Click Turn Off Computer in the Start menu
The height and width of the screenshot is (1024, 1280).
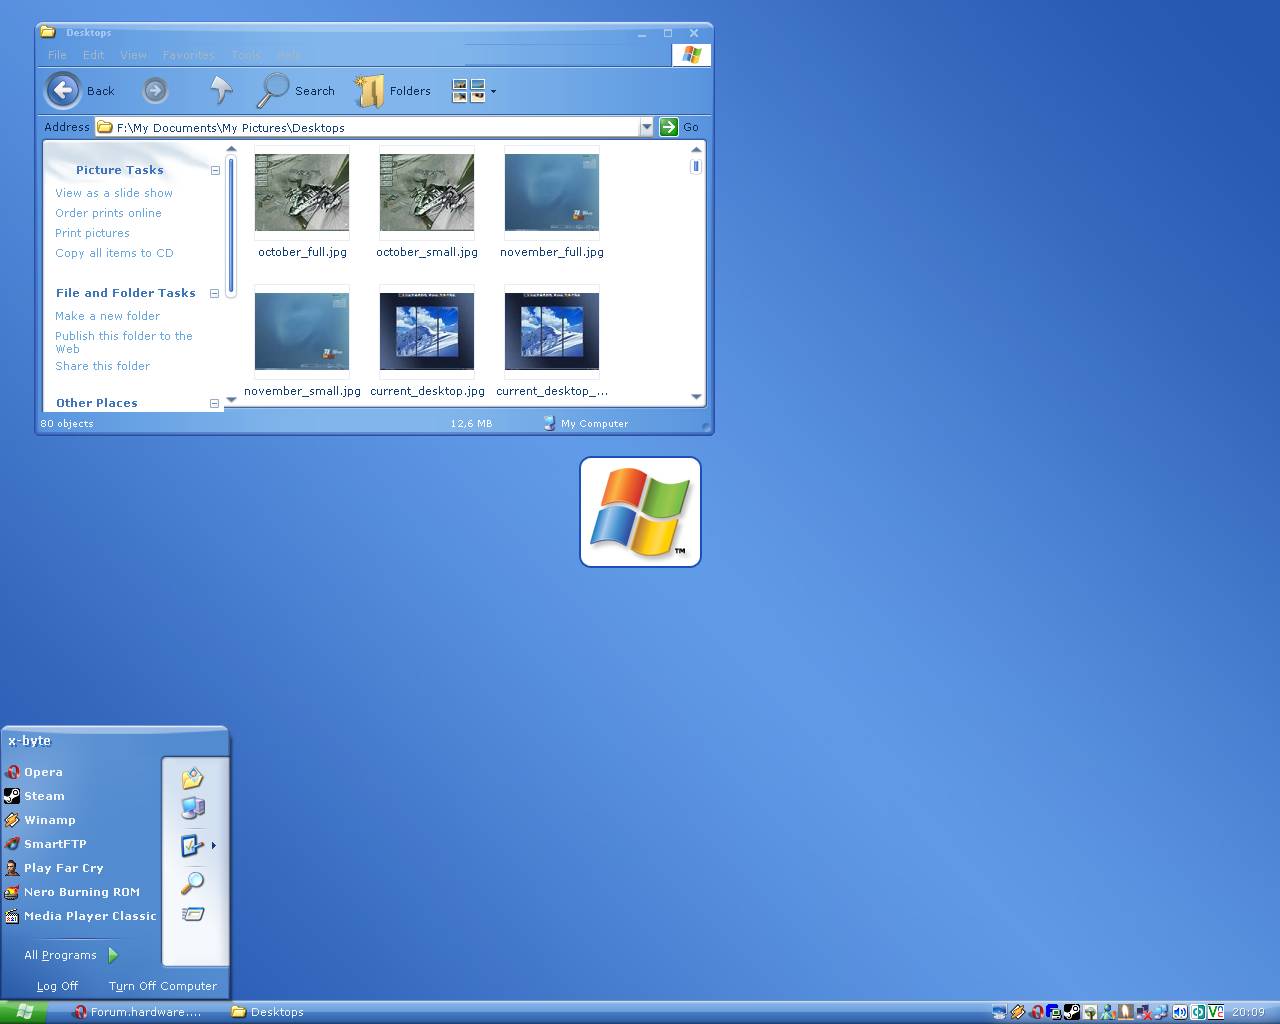tap(162, 986)
